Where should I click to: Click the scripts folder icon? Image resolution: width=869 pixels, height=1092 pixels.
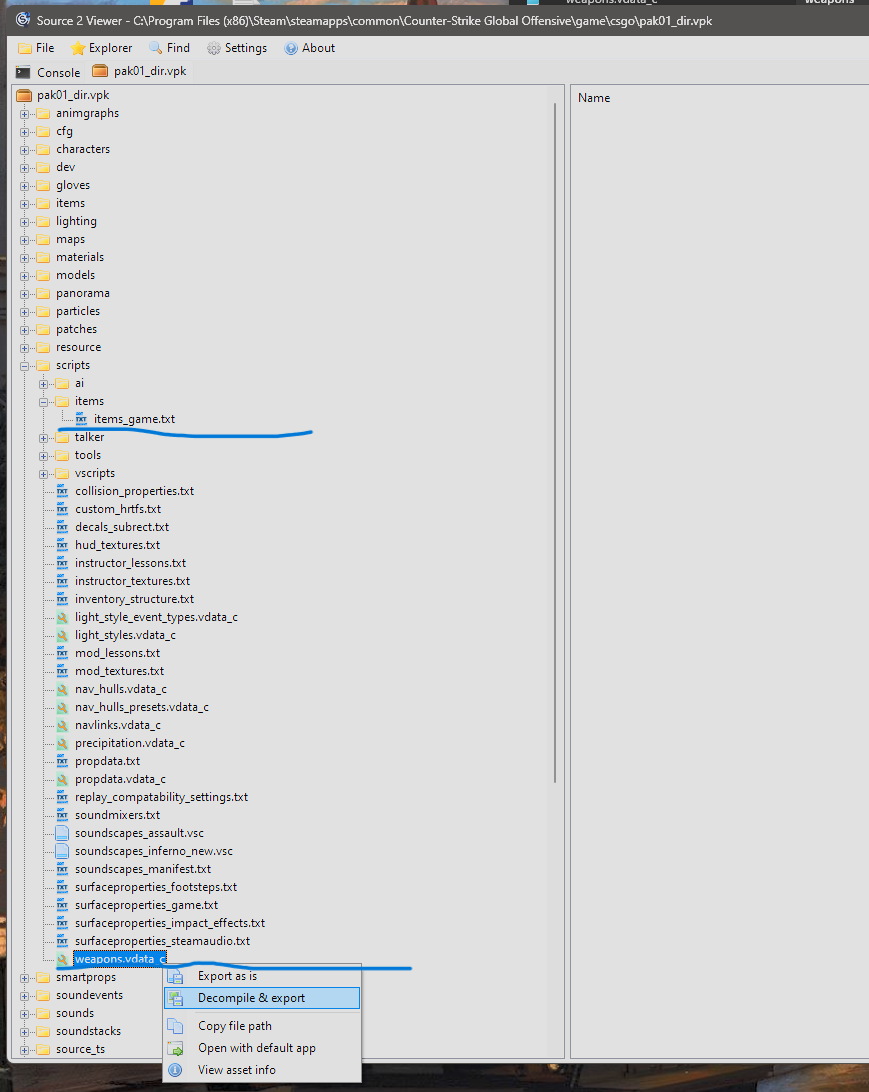[x=43, y=366]
